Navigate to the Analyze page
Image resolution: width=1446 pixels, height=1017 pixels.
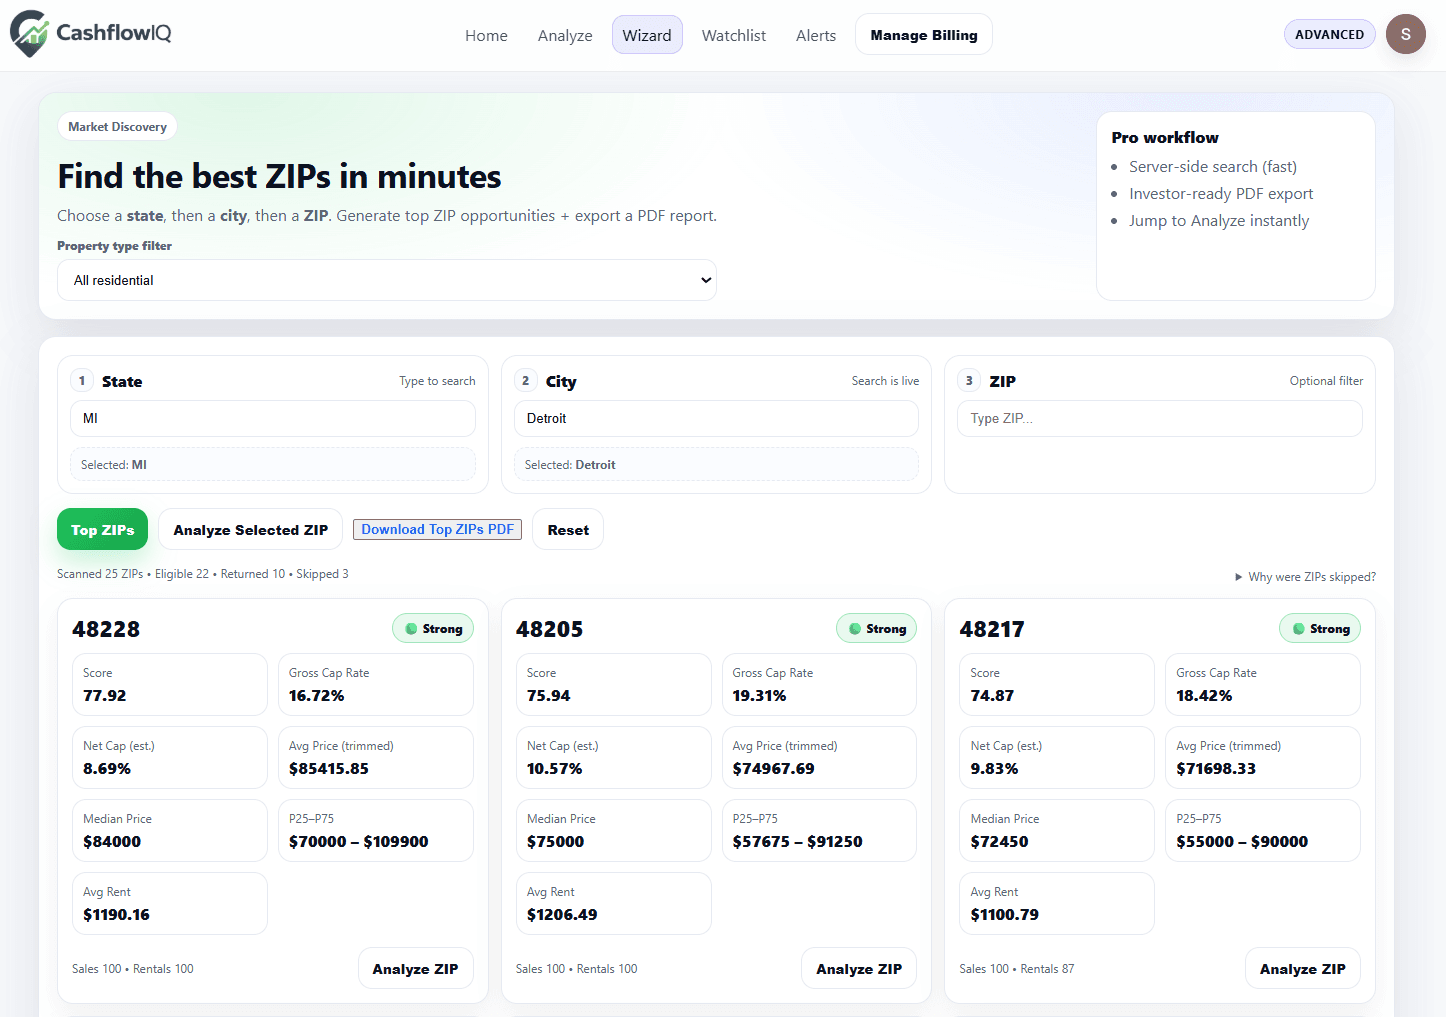[565, 35]
